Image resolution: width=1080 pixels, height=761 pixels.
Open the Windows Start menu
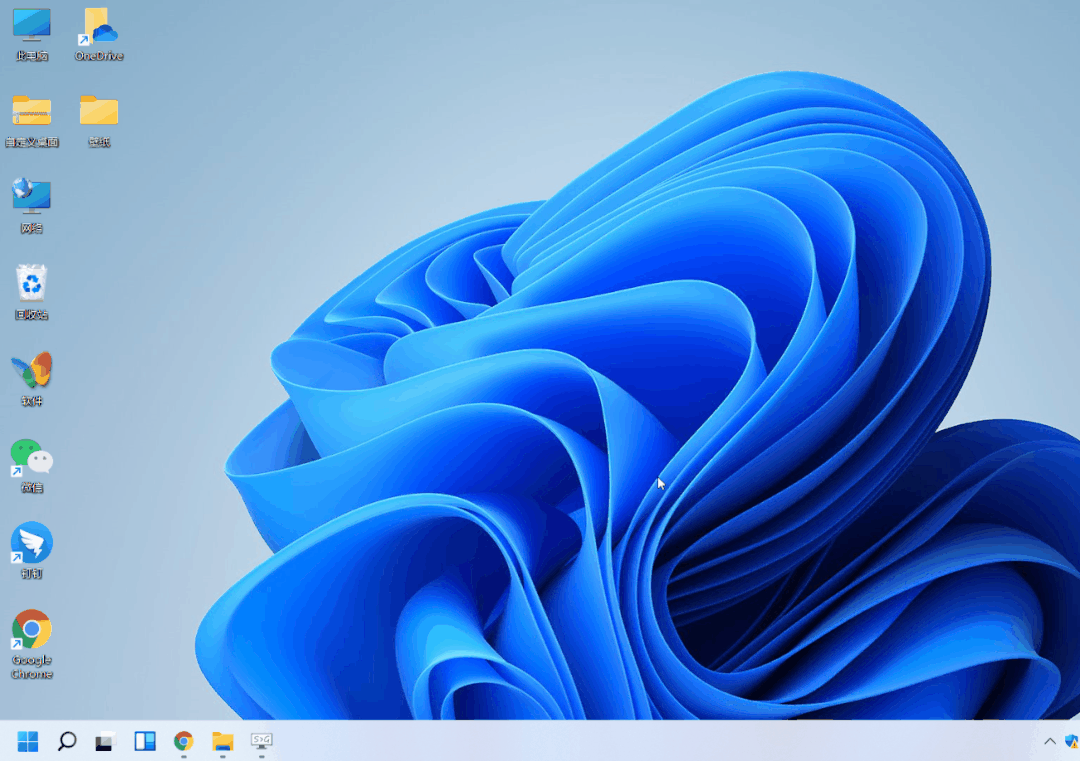tap(28, 741)
